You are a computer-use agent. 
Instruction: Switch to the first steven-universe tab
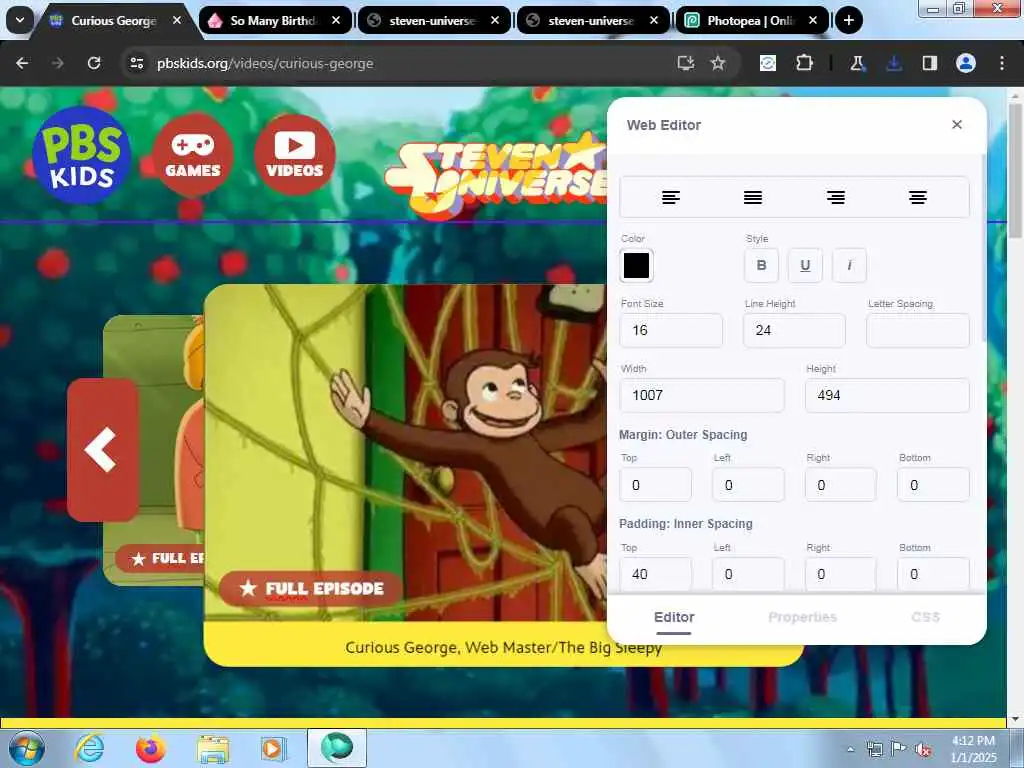[434, 21]
